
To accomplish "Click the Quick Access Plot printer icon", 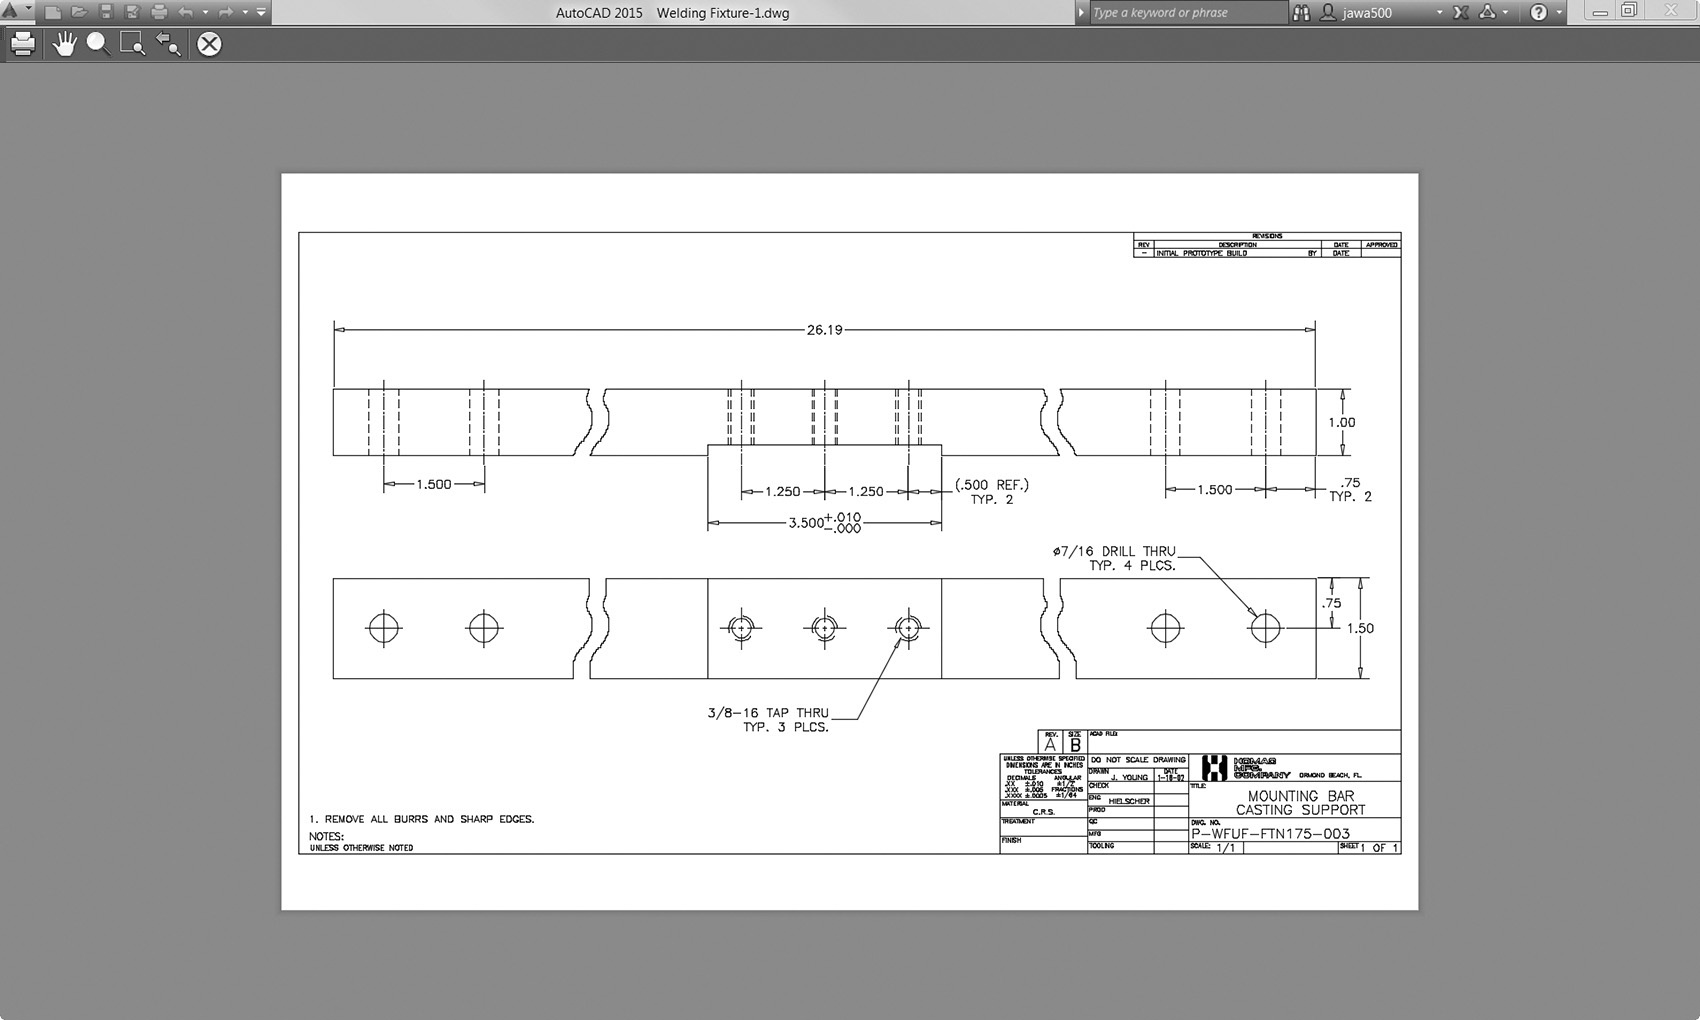I will coord(159,12).
